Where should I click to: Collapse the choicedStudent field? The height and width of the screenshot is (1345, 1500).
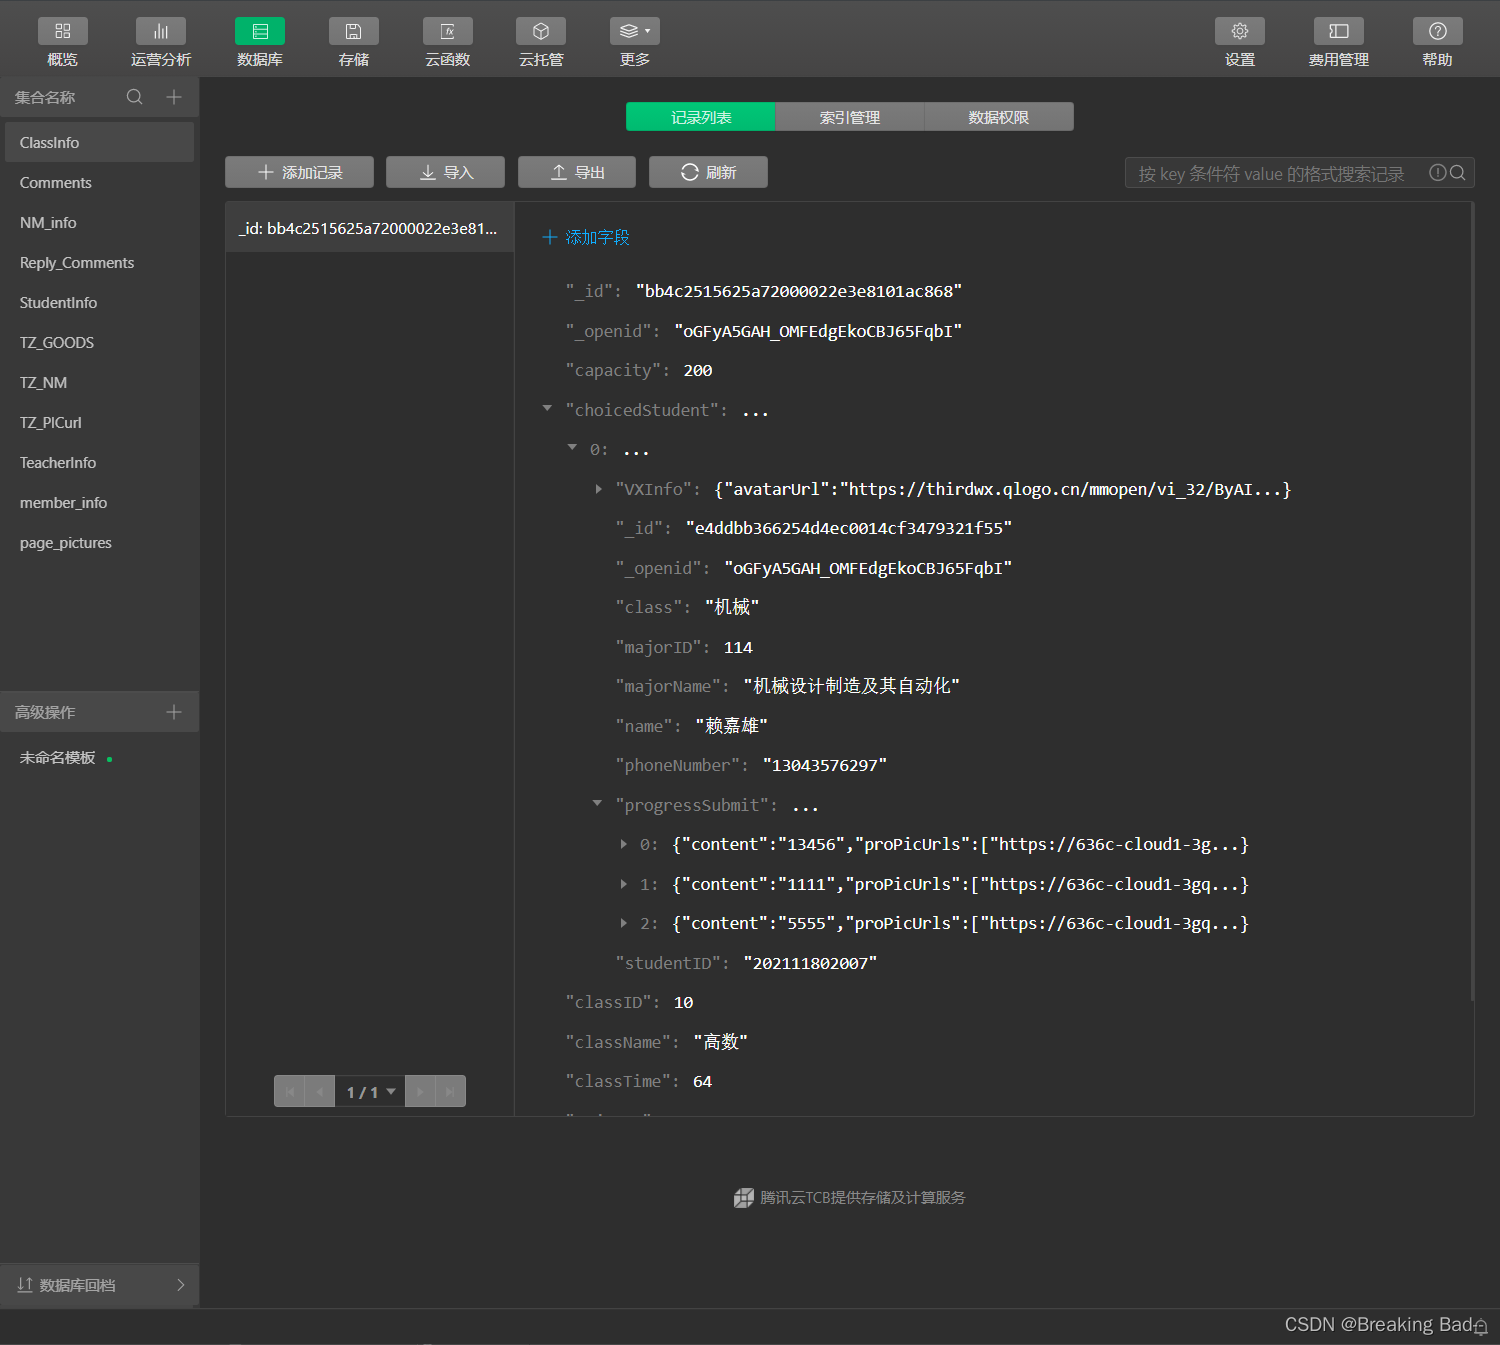[x=547, y=408]
